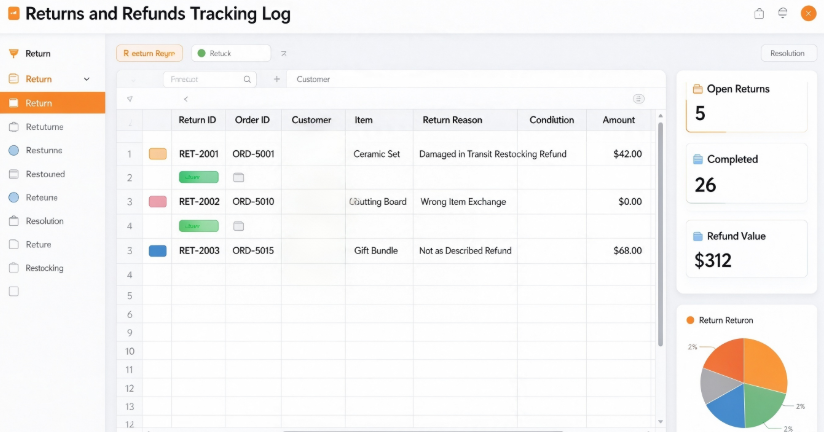824x432 pixels.
Task: Sort by the Return ID column header
Action: [x=197, y=120]
